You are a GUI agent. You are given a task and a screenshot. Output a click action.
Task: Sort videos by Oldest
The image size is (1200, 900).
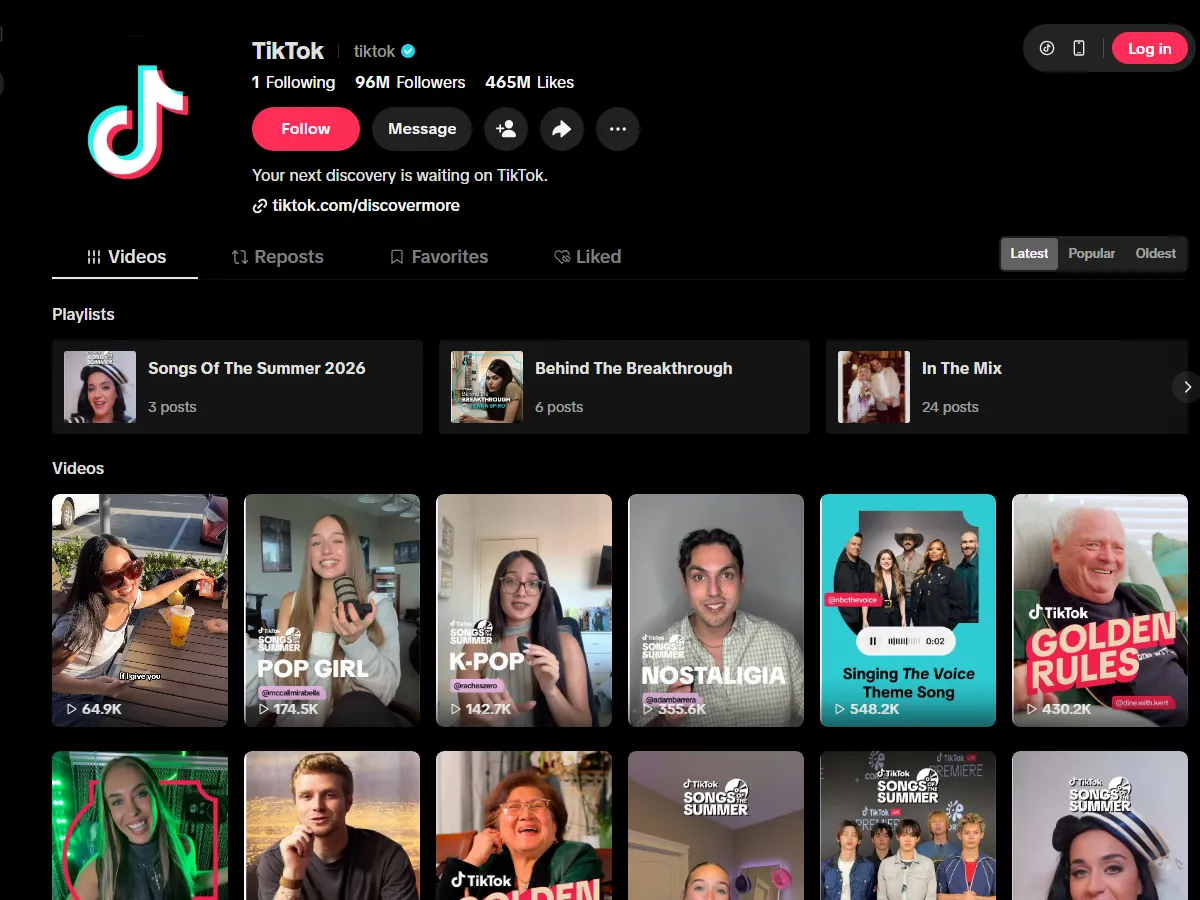tap(1155, 254)
